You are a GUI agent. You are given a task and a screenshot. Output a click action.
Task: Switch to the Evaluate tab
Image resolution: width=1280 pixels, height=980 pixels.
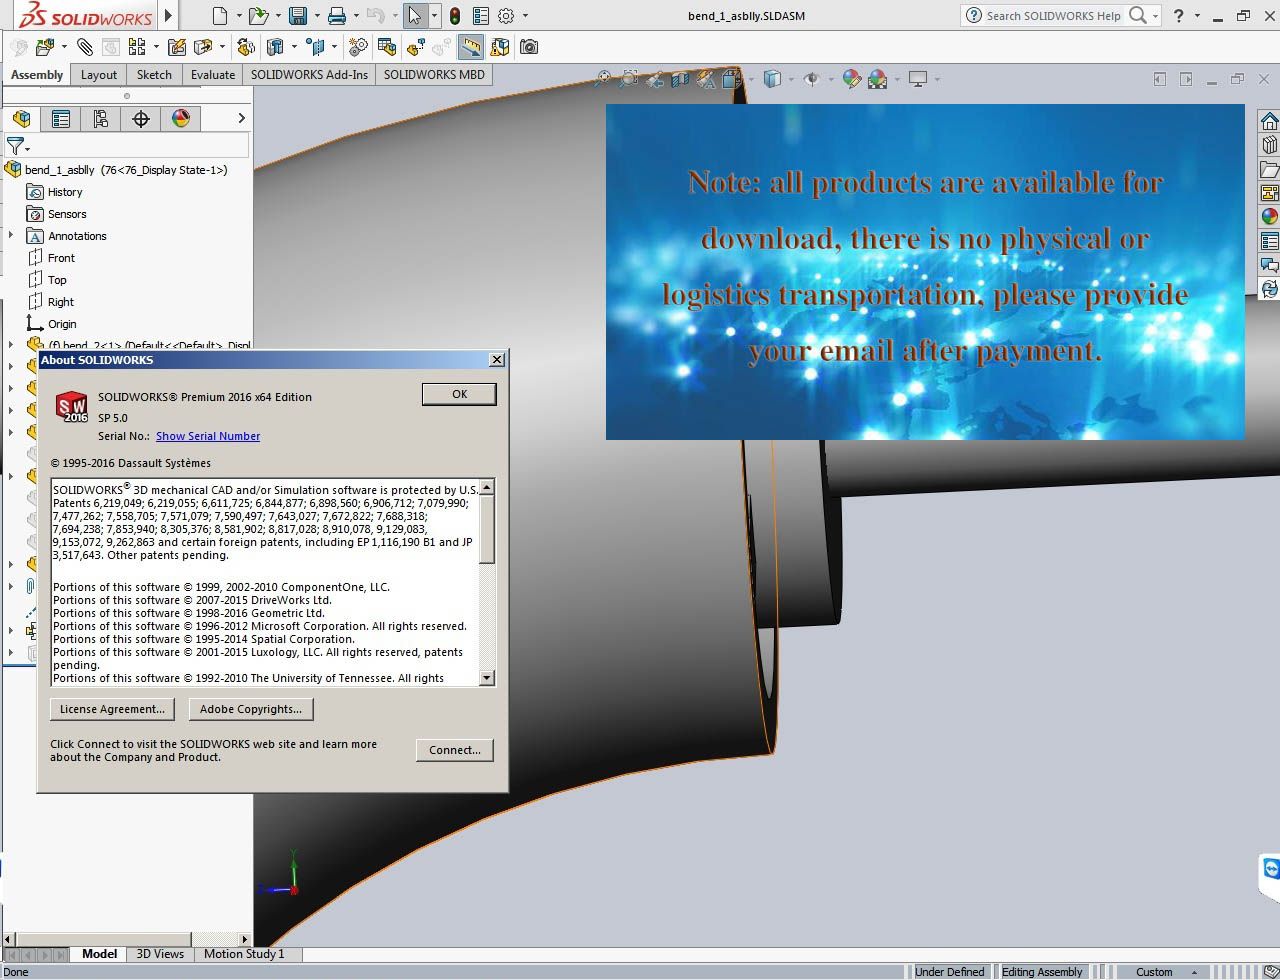(213, 74)
